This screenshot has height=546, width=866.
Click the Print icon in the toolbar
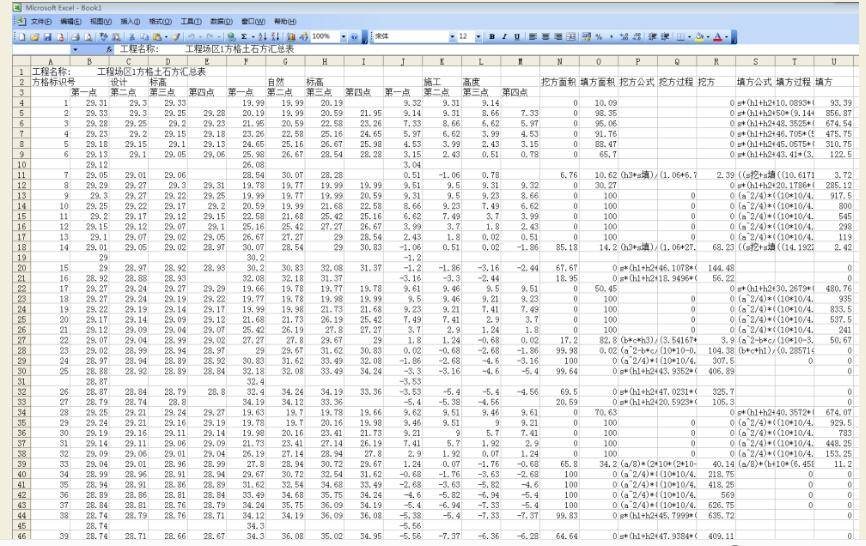click(x=76, y=37)
